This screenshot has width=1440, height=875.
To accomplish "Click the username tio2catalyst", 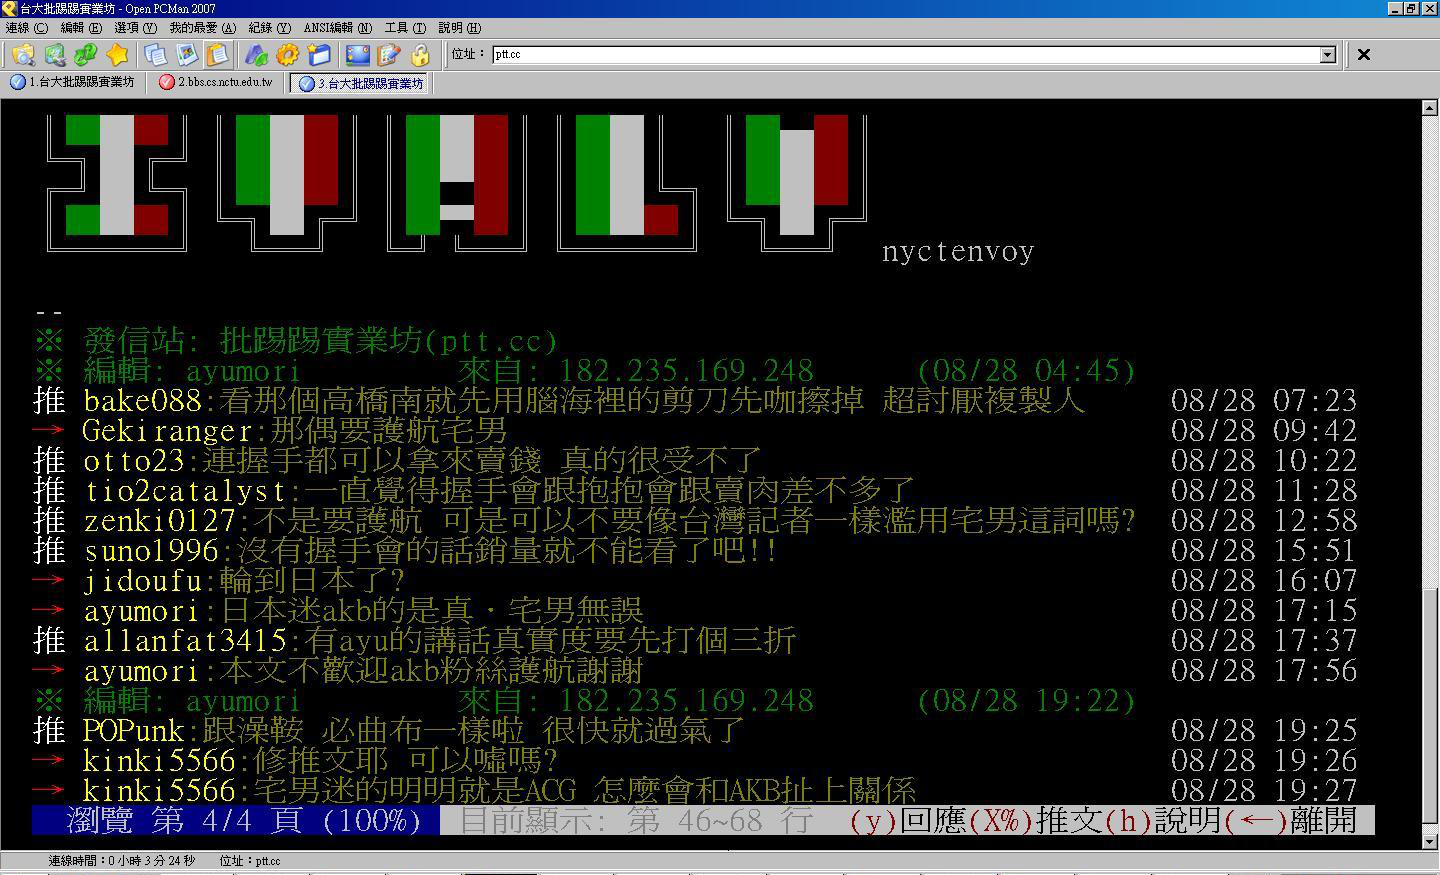I will (x=186, y=491).
